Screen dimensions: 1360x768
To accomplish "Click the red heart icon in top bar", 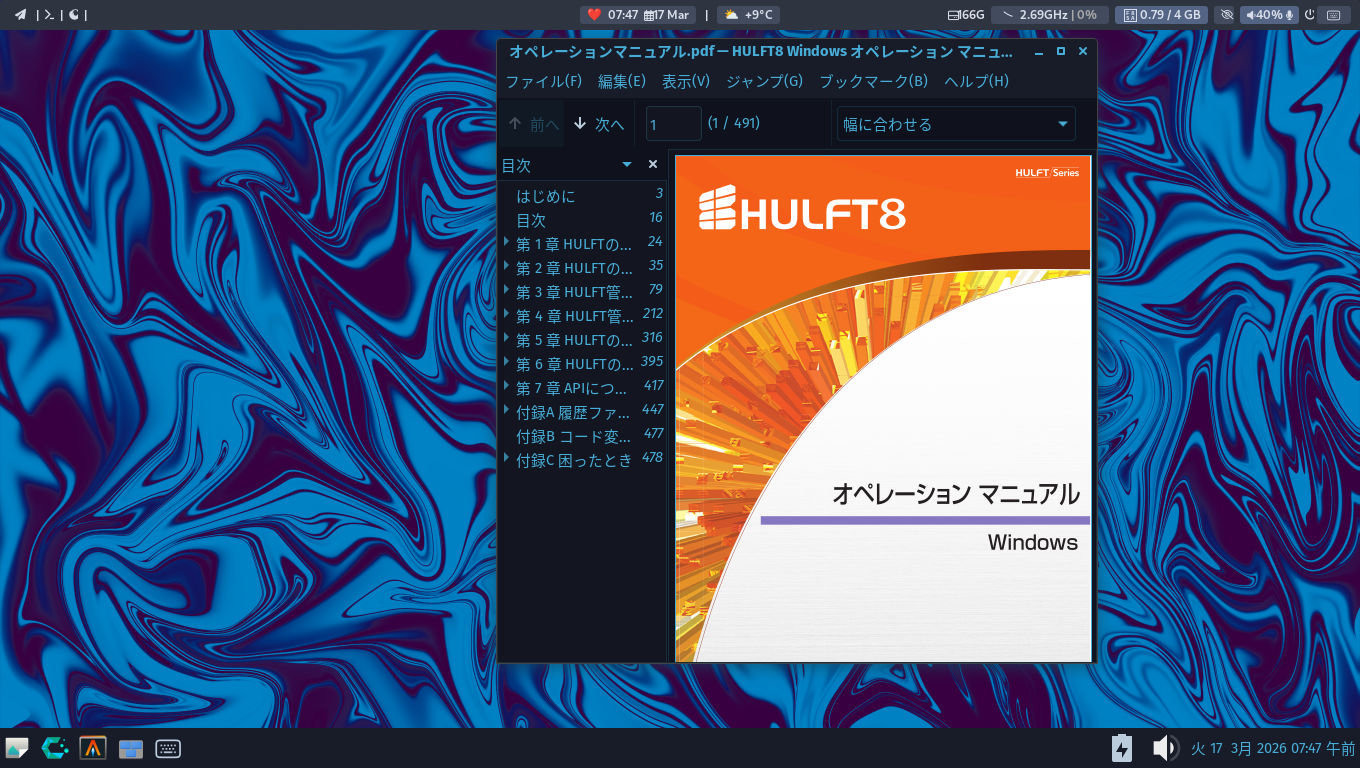I will (x=594, y=14).
